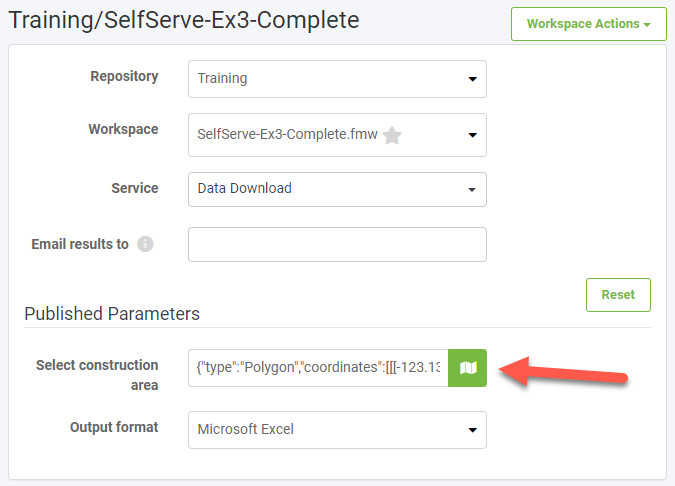The height and width of the screenshot is (486, 675).
Task: Click the construction area polygon text field
Action: click(318, 368)
